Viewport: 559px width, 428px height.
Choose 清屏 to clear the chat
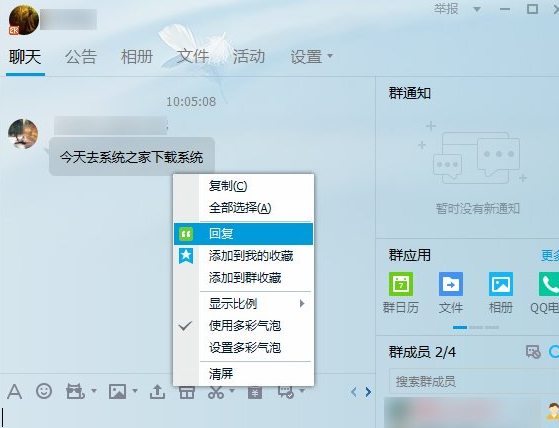coord(243,374)
